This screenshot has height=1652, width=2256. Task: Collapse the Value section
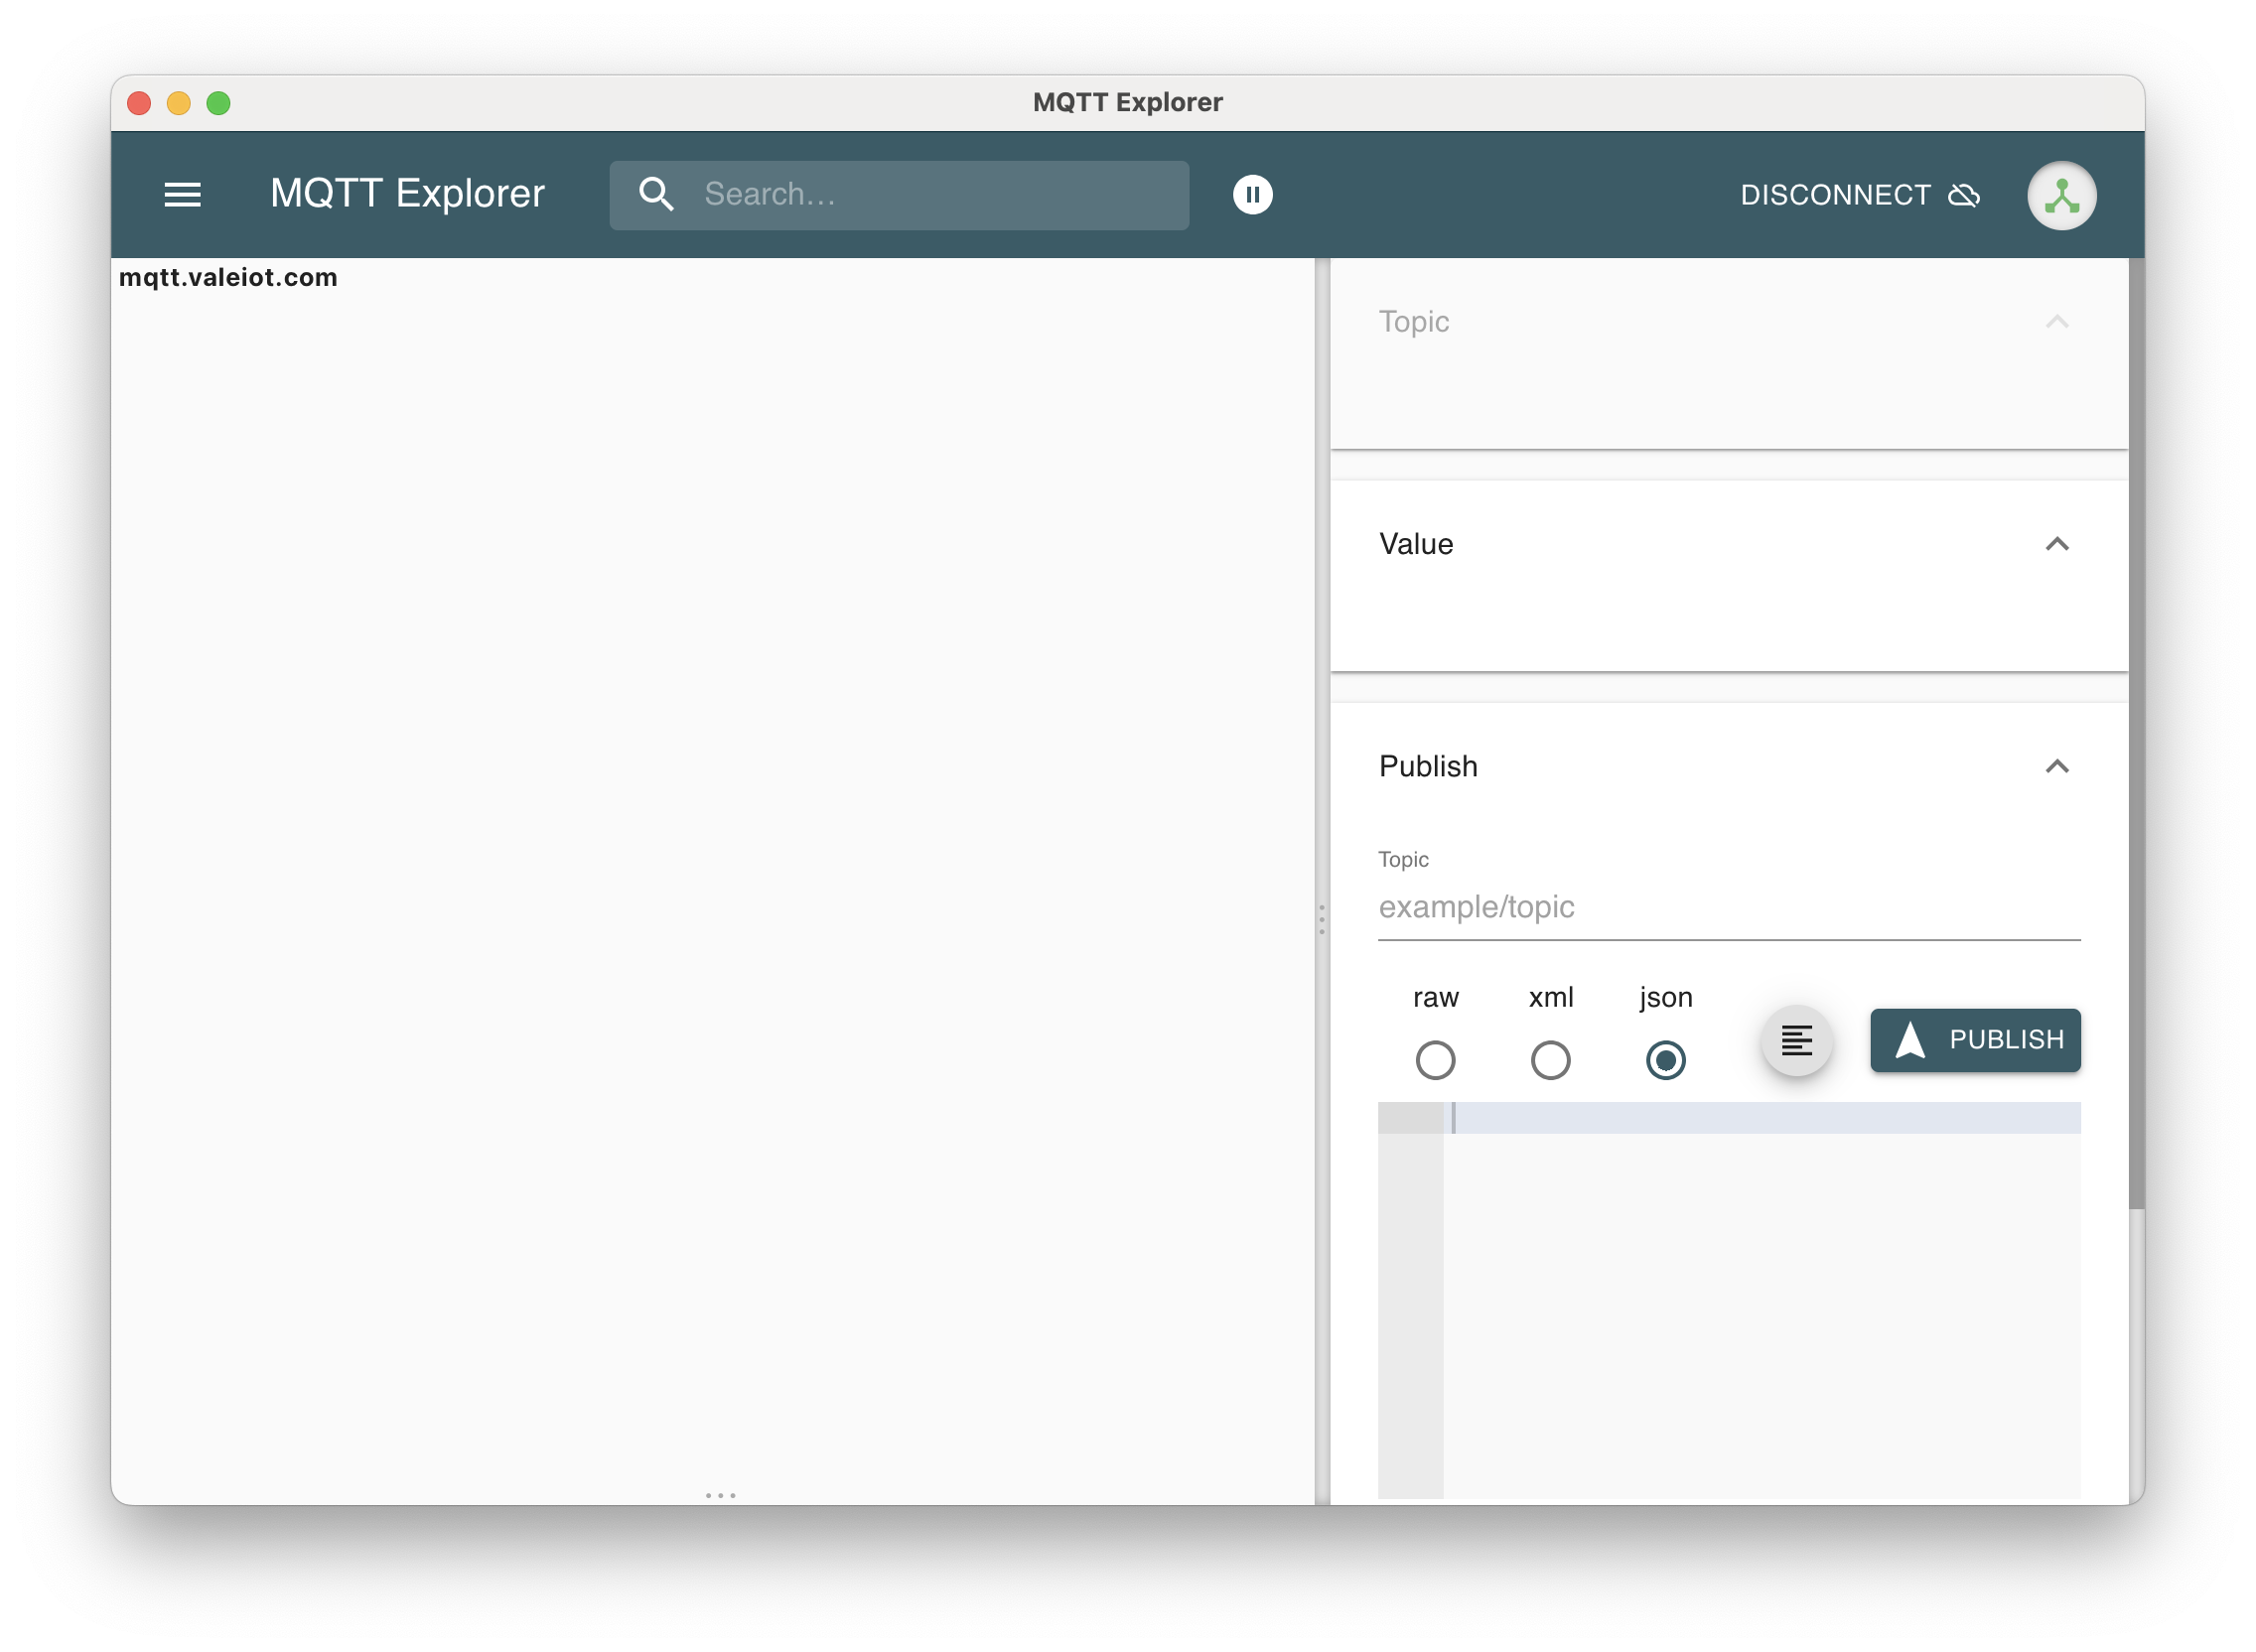(2057, 543)
